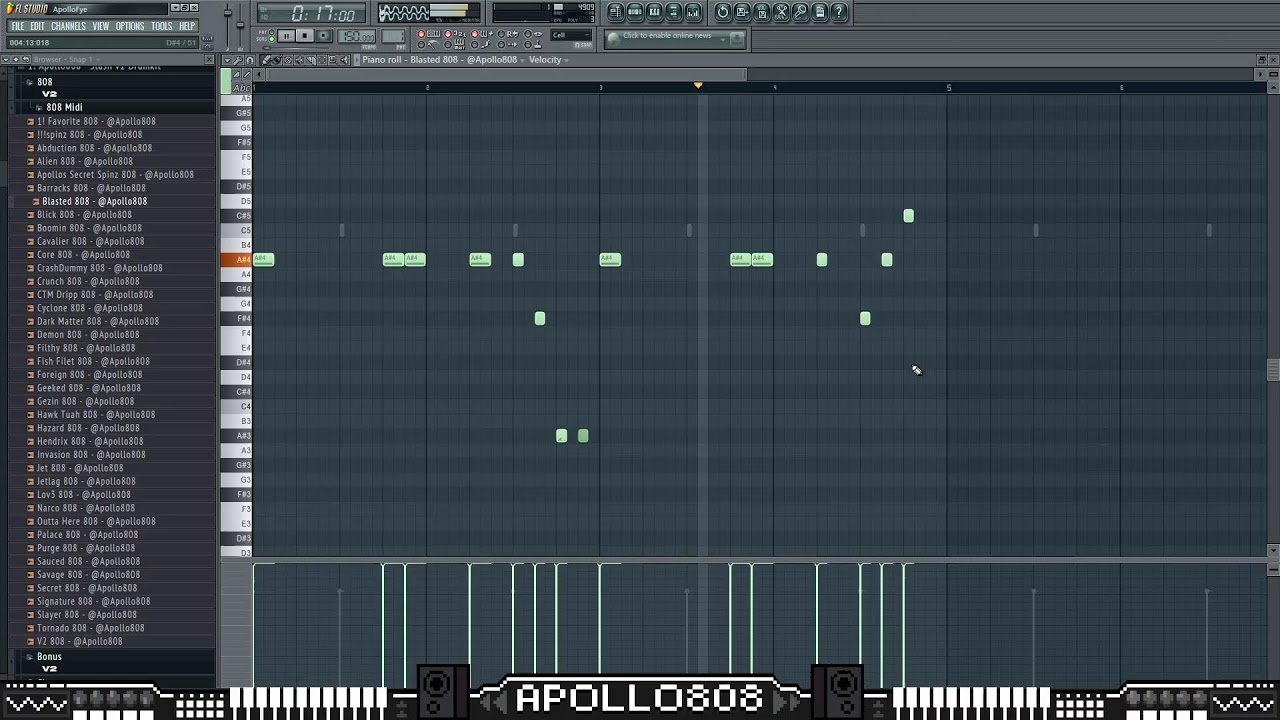Select 'Blasted 808 - @Apollo808' in browser
This screenshot has height=720, width=1280.
pyautogui.click(x=94, y=201)
